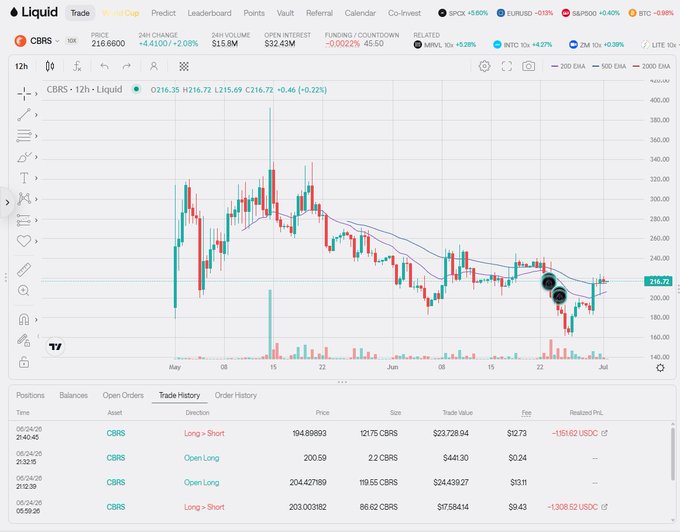Select the crosshair cursor tool

tap(24, 93)
